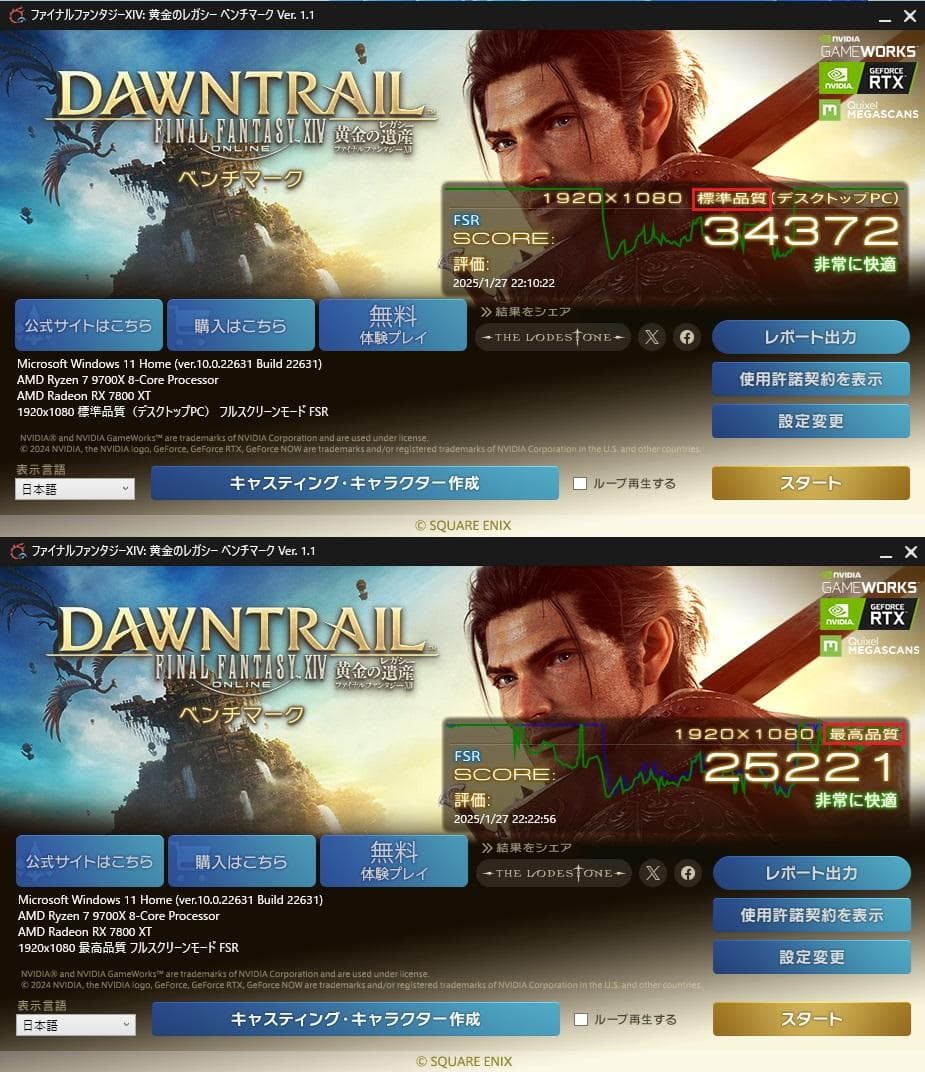
Task: Open The Lodestone link in upper window
Action: pos(552,337)
